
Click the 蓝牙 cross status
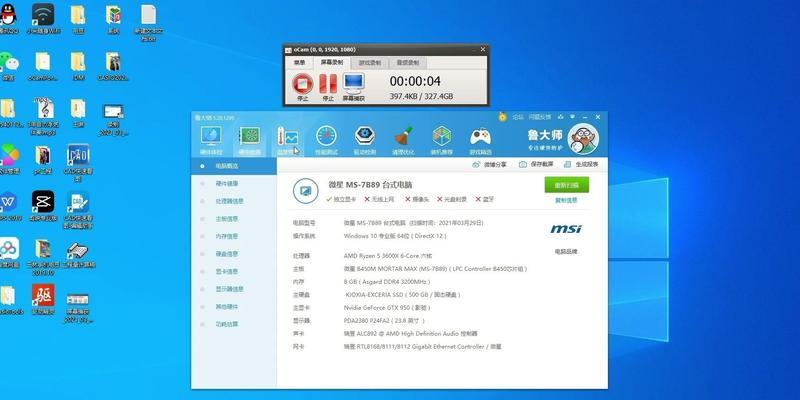point(485,199)
